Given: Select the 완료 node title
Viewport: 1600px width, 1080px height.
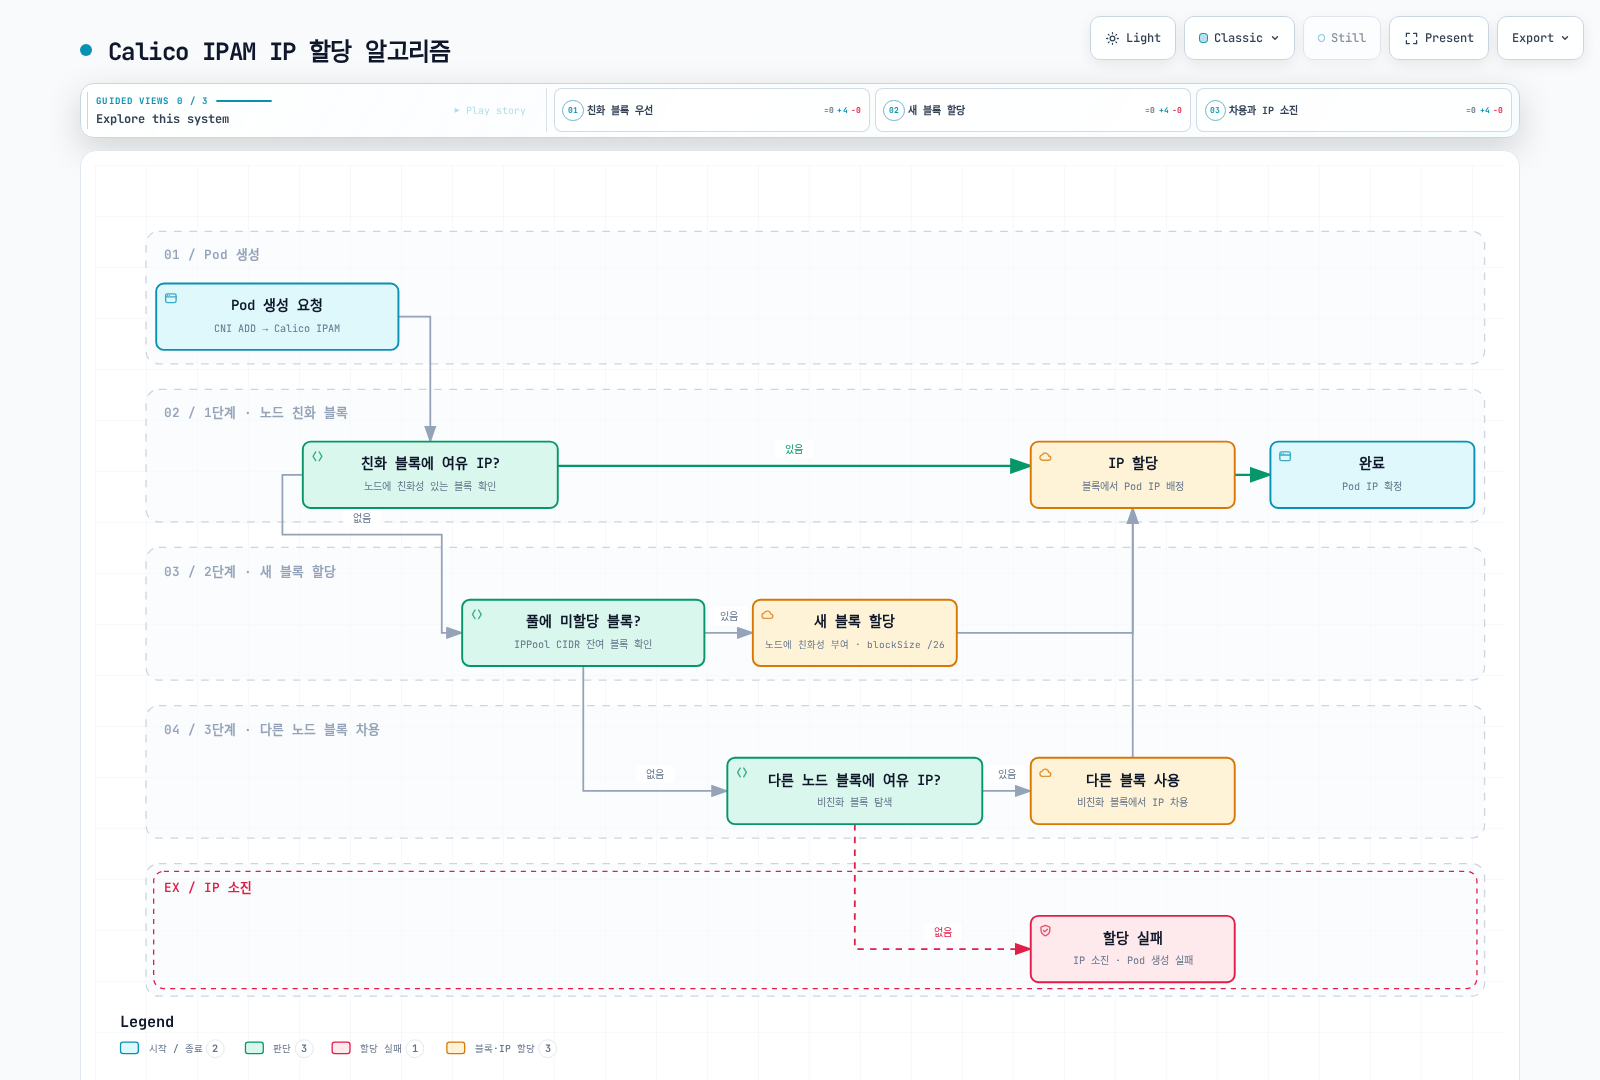Looking at the screenshot, I should [x=1372, y=463].
